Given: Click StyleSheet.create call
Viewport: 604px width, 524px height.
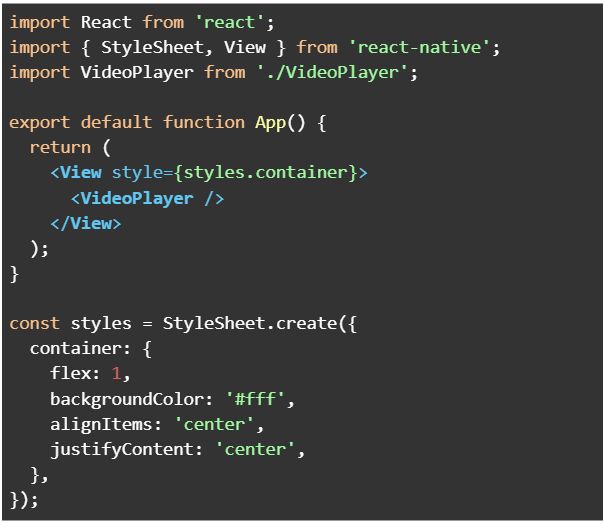Looking at the screenshot, I should pos(250,323).
